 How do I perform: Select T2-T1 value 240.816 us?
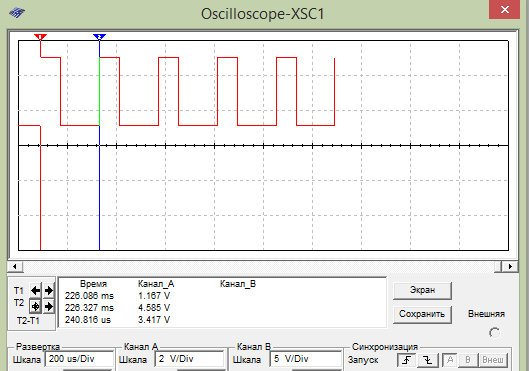(x=88, y=319)
